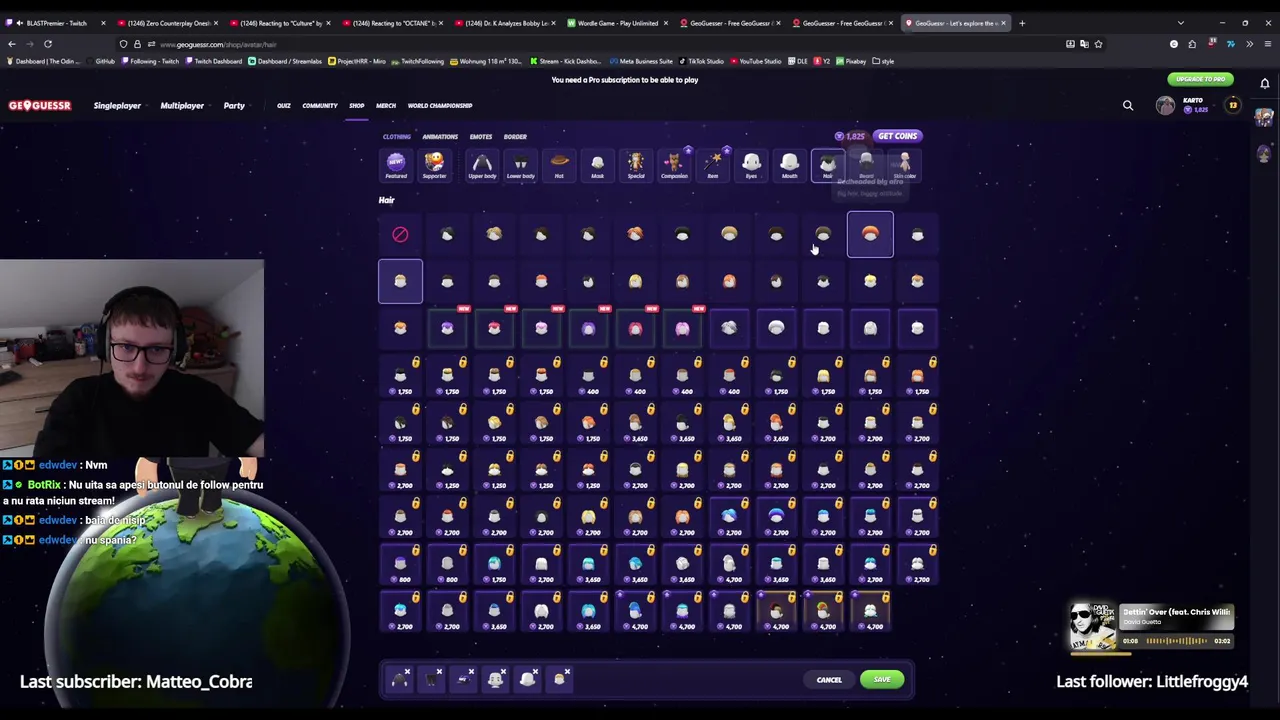This screenshot has height=720, width=1280.
Task: Select the Skin color category
Action: (x=904, y=166)
